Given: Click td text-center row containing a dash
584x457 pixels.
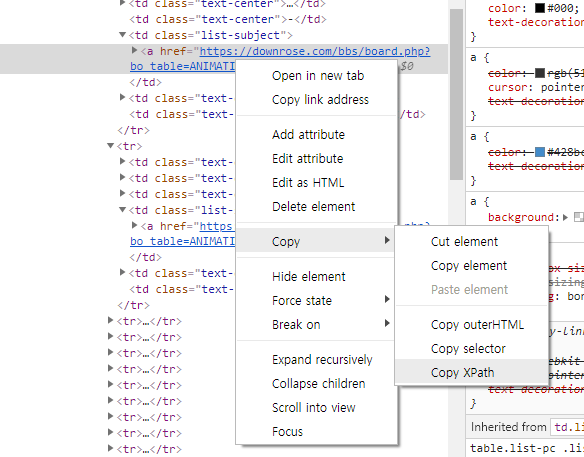Looking at the screenshot, I should tap(228, 19).
